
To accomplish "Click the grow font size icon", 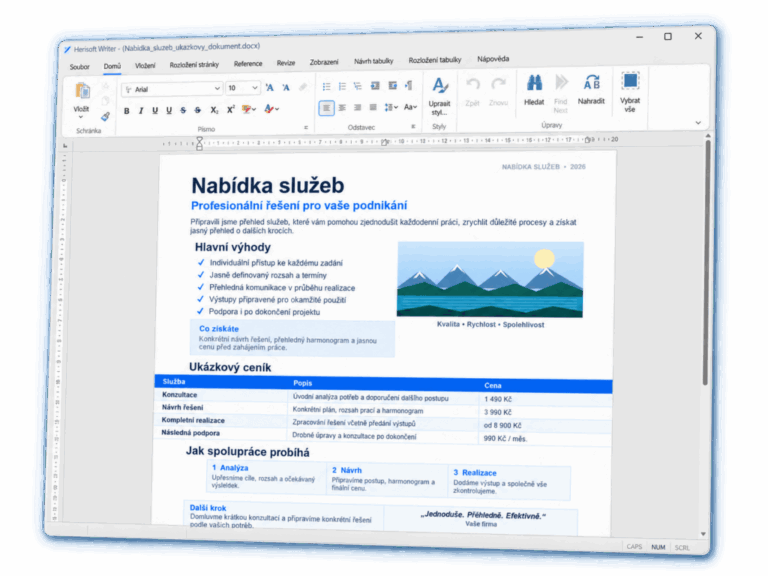I will [x=270, y=88].
